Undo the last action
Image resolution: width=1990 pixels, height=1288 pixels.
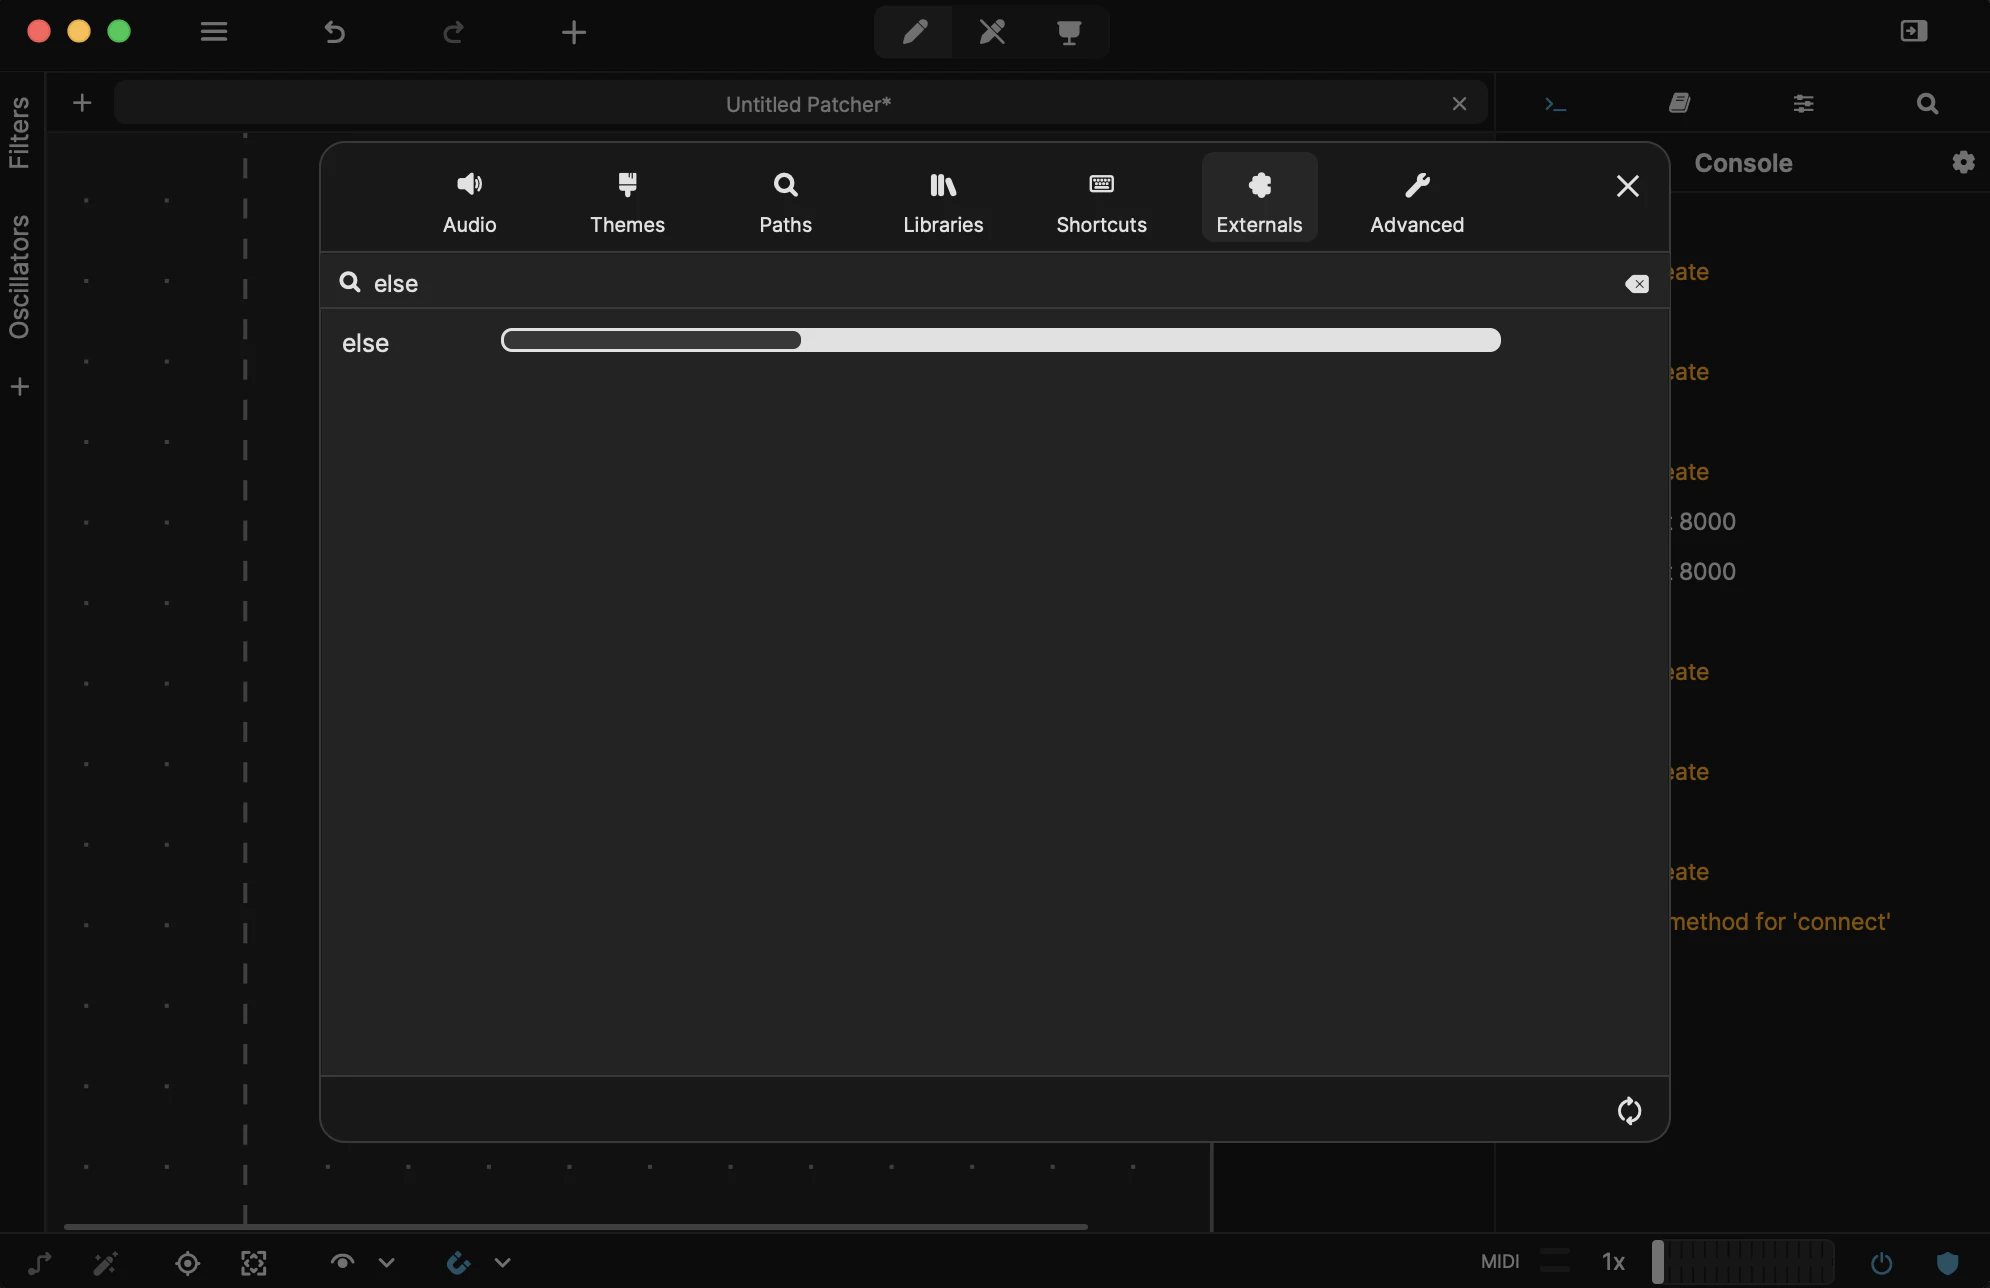point(334,32)
